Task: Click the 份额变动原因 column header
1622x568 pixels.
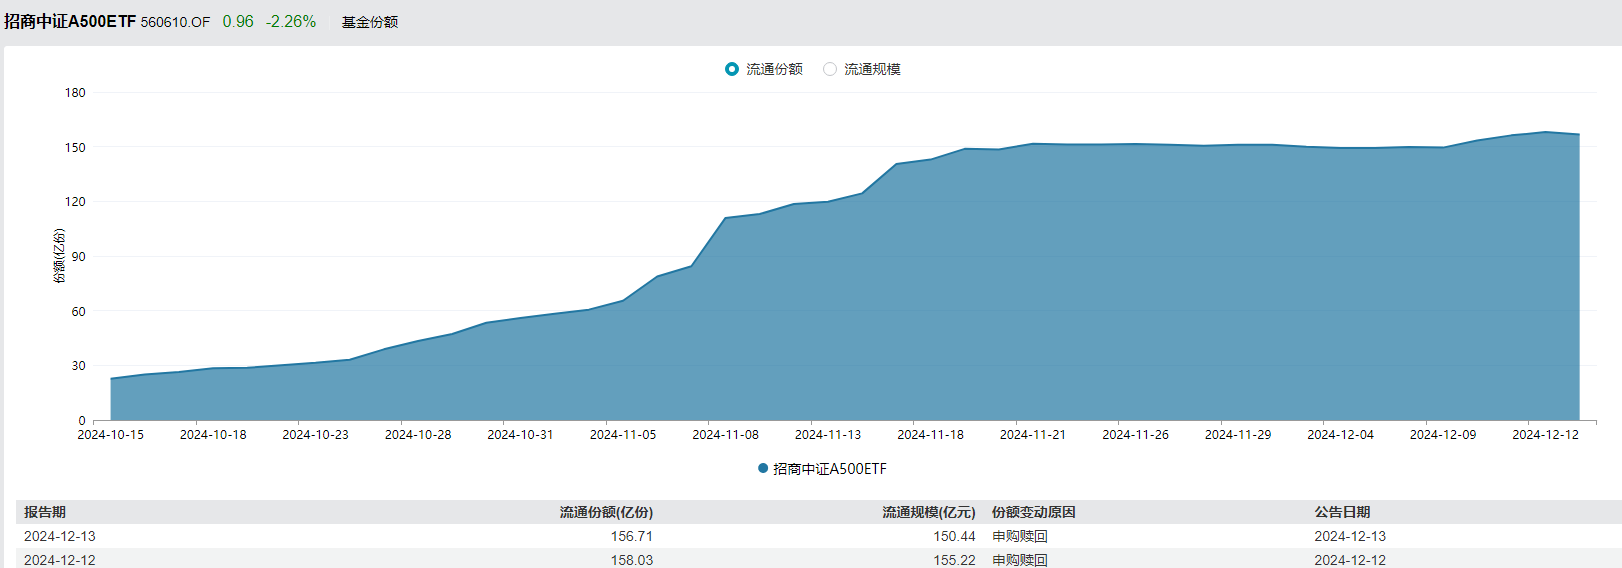Action: click(x=1033, y=512)
